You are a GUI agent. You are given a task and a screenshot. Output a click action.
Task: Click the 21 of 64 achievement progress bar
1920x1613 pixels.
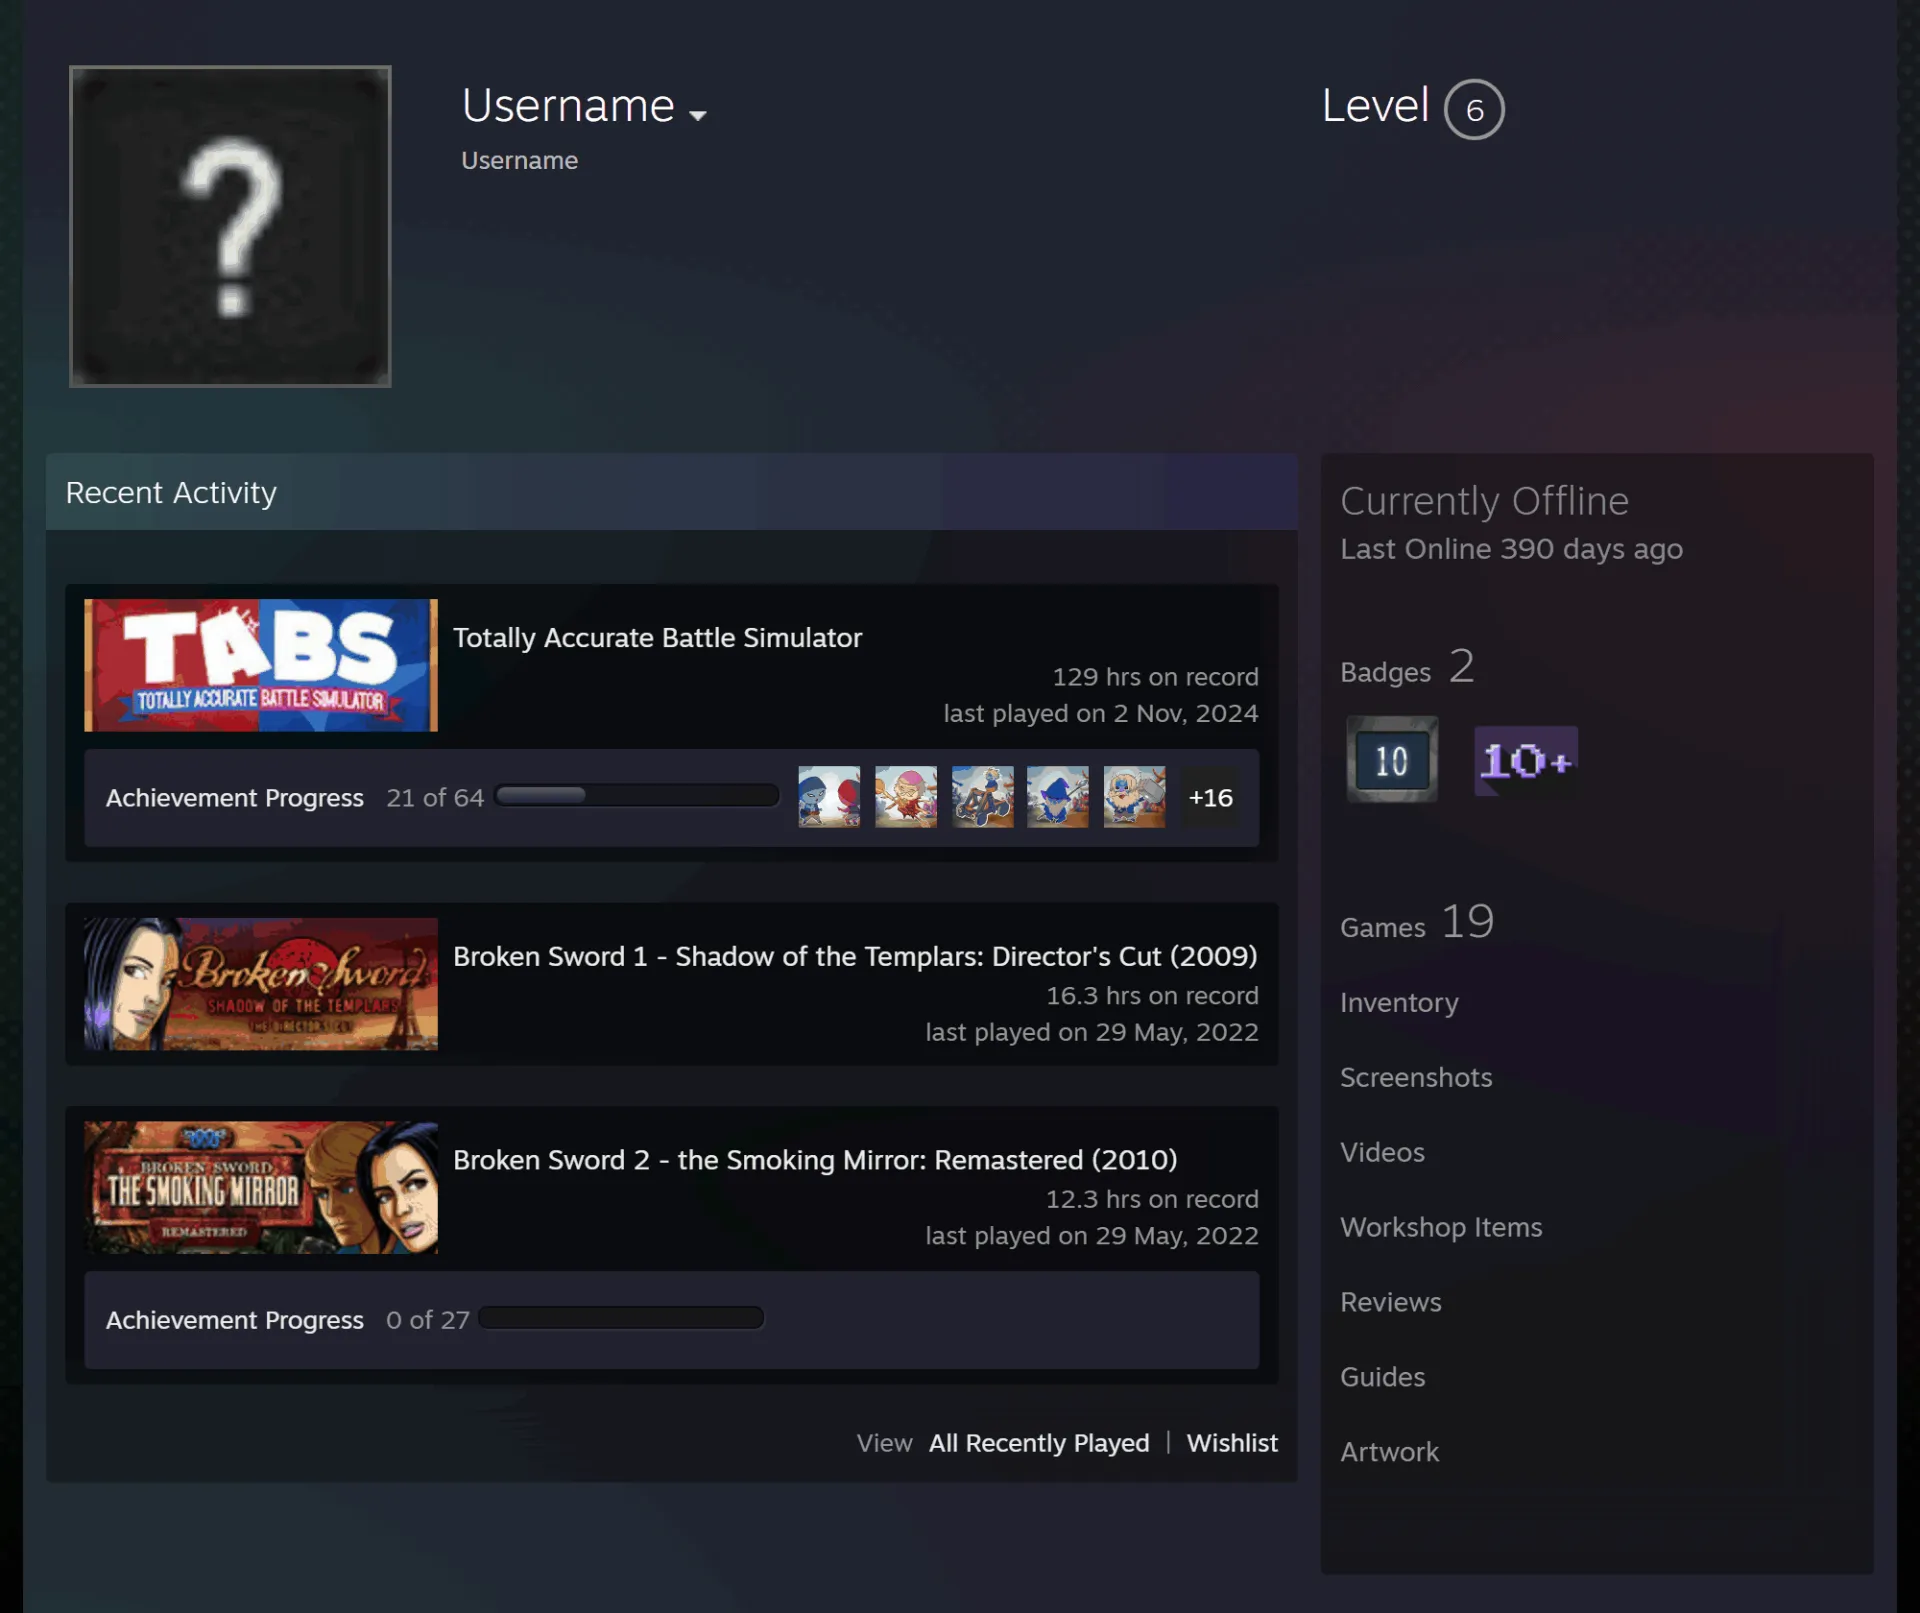coord(637,795)
